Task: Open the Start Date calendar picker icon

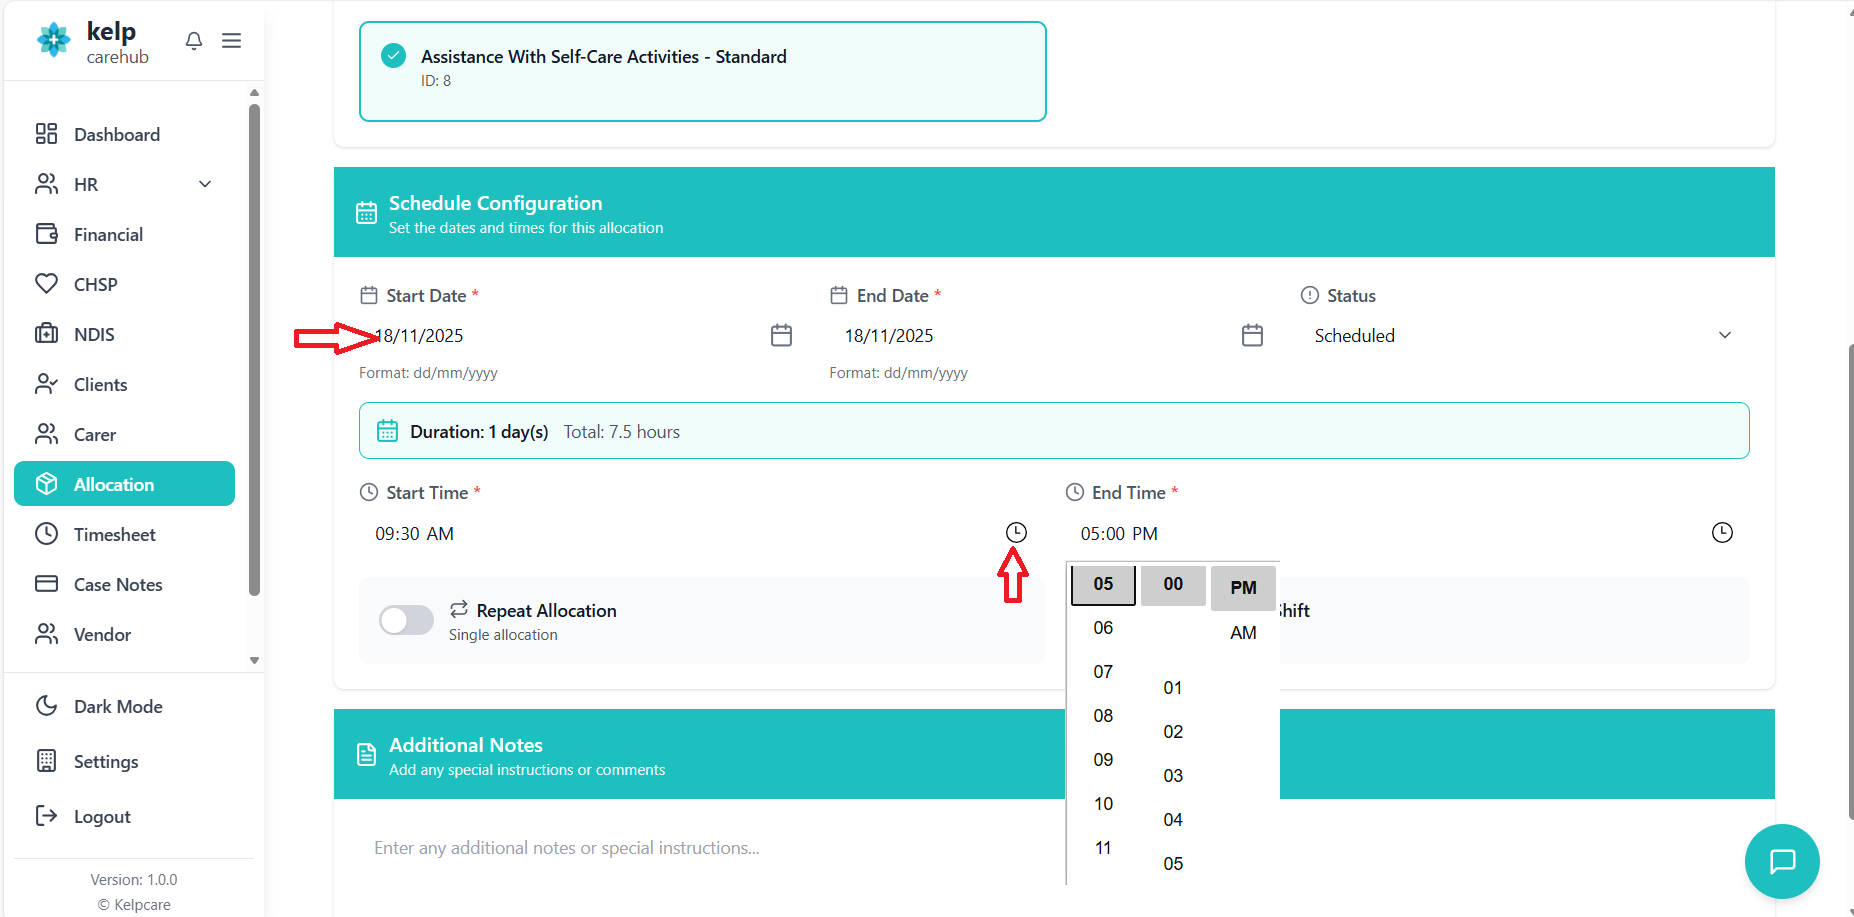Action: point(781,335)
